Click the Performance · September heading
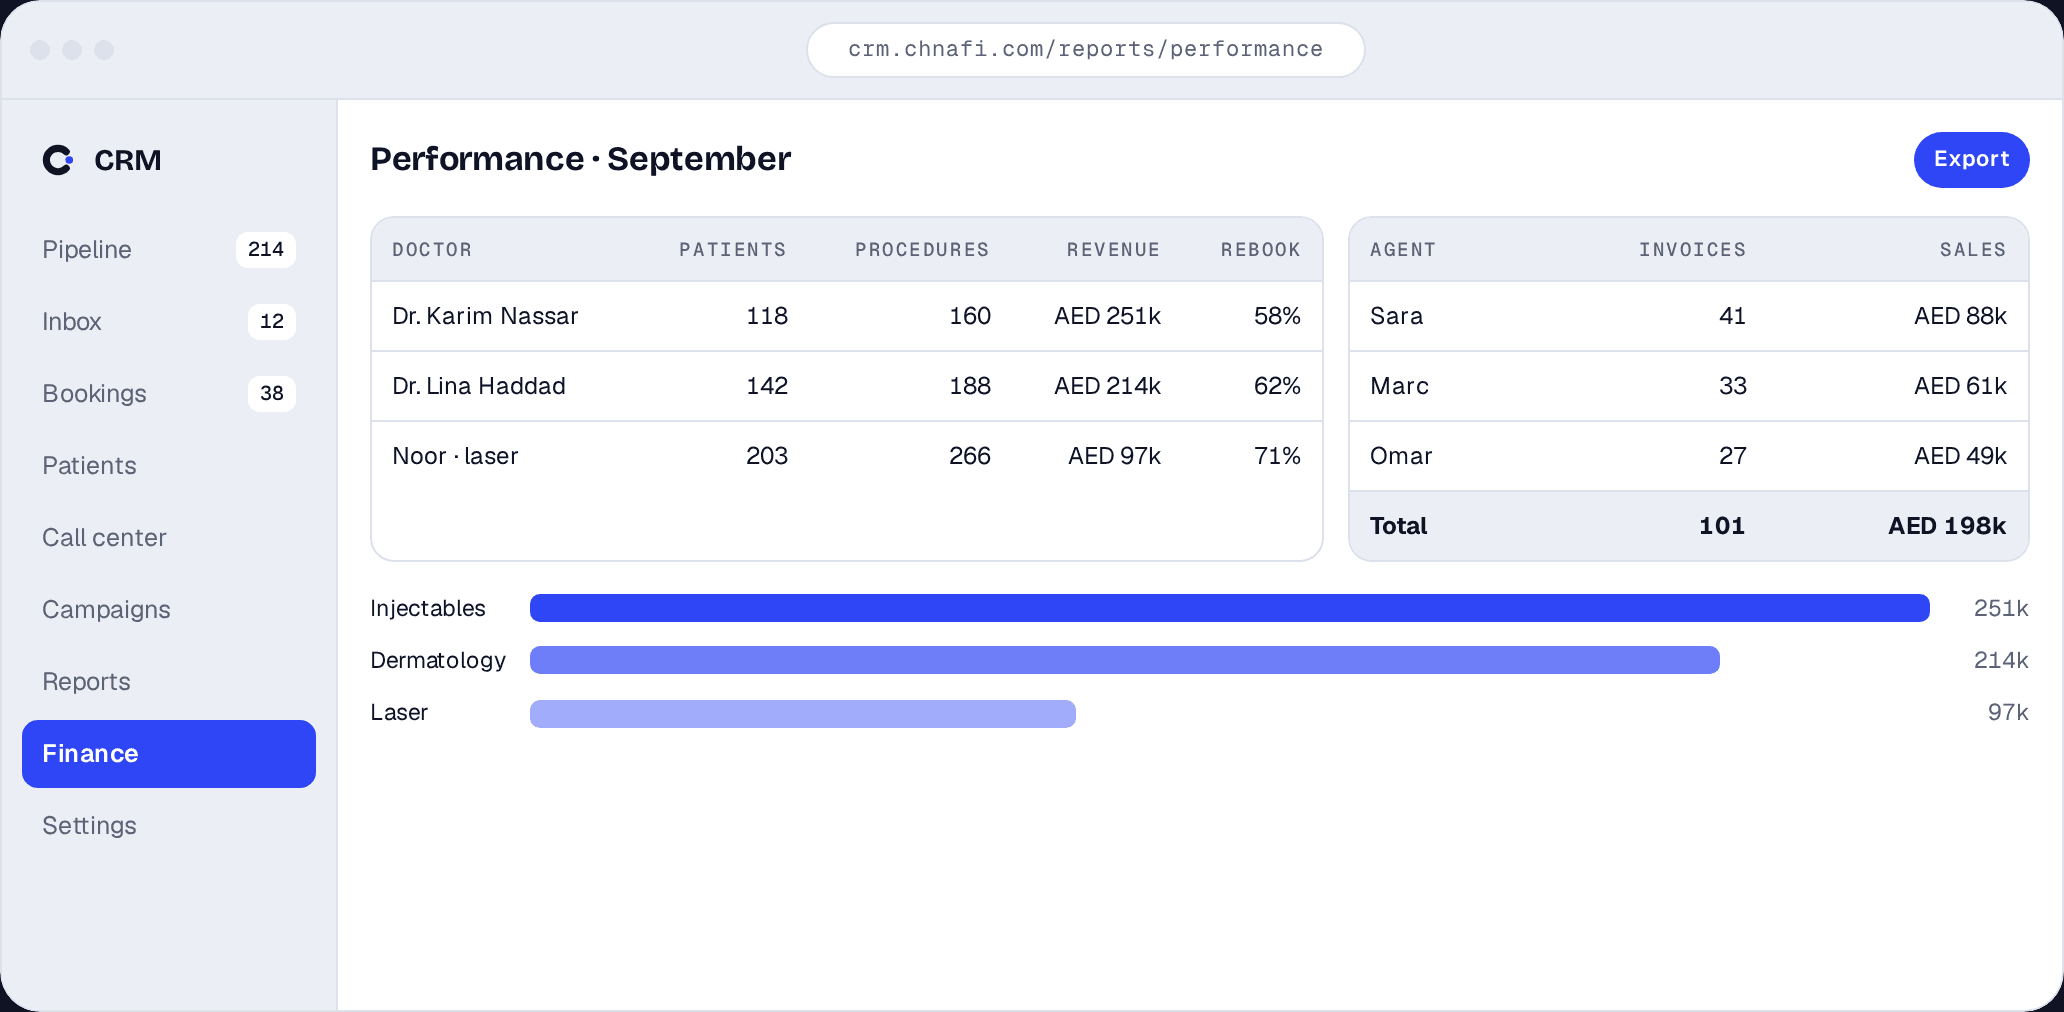 580,159
